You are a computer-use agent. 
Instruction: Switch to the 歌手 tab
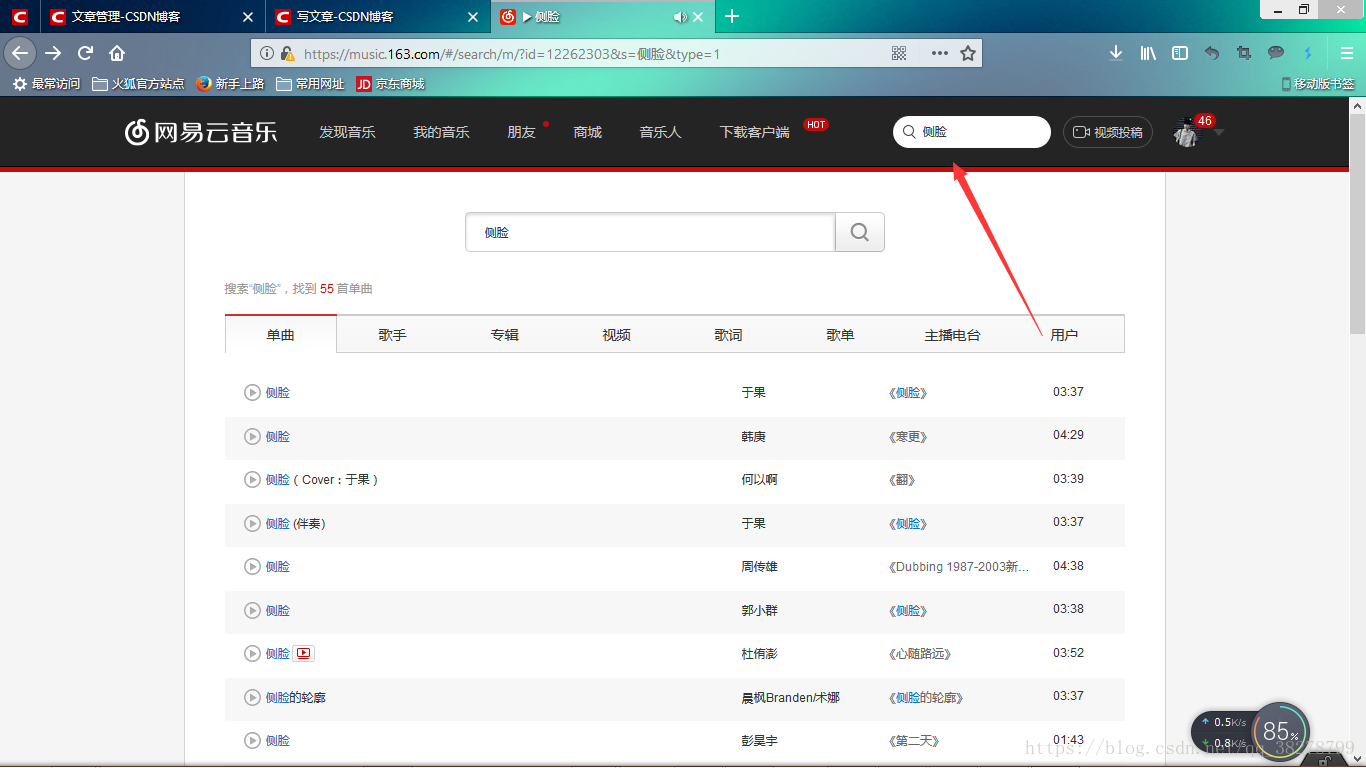[x=393, y=335]
